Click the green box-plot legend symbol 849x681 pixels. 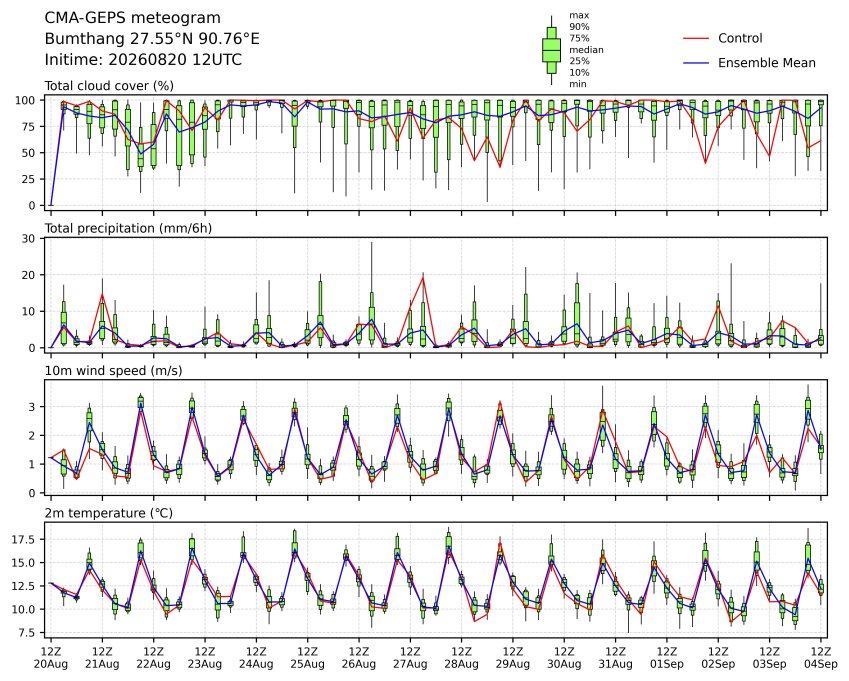point(551,50)
